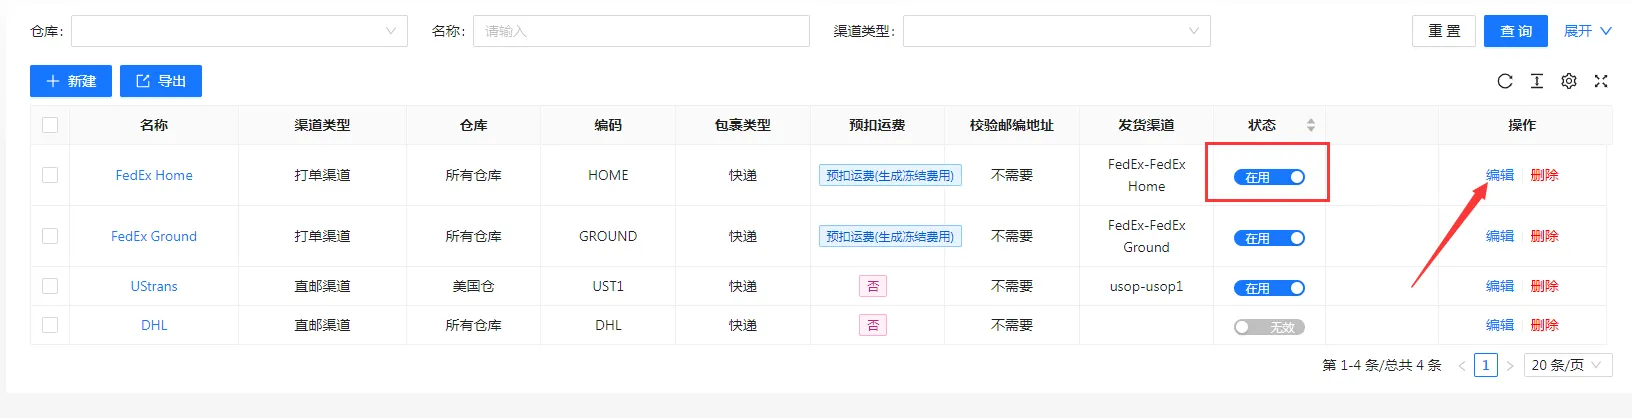Open the 20 条/页 page size dropdown
The height and width of the screenshot is (418, 1632).
click(1568, 366)
